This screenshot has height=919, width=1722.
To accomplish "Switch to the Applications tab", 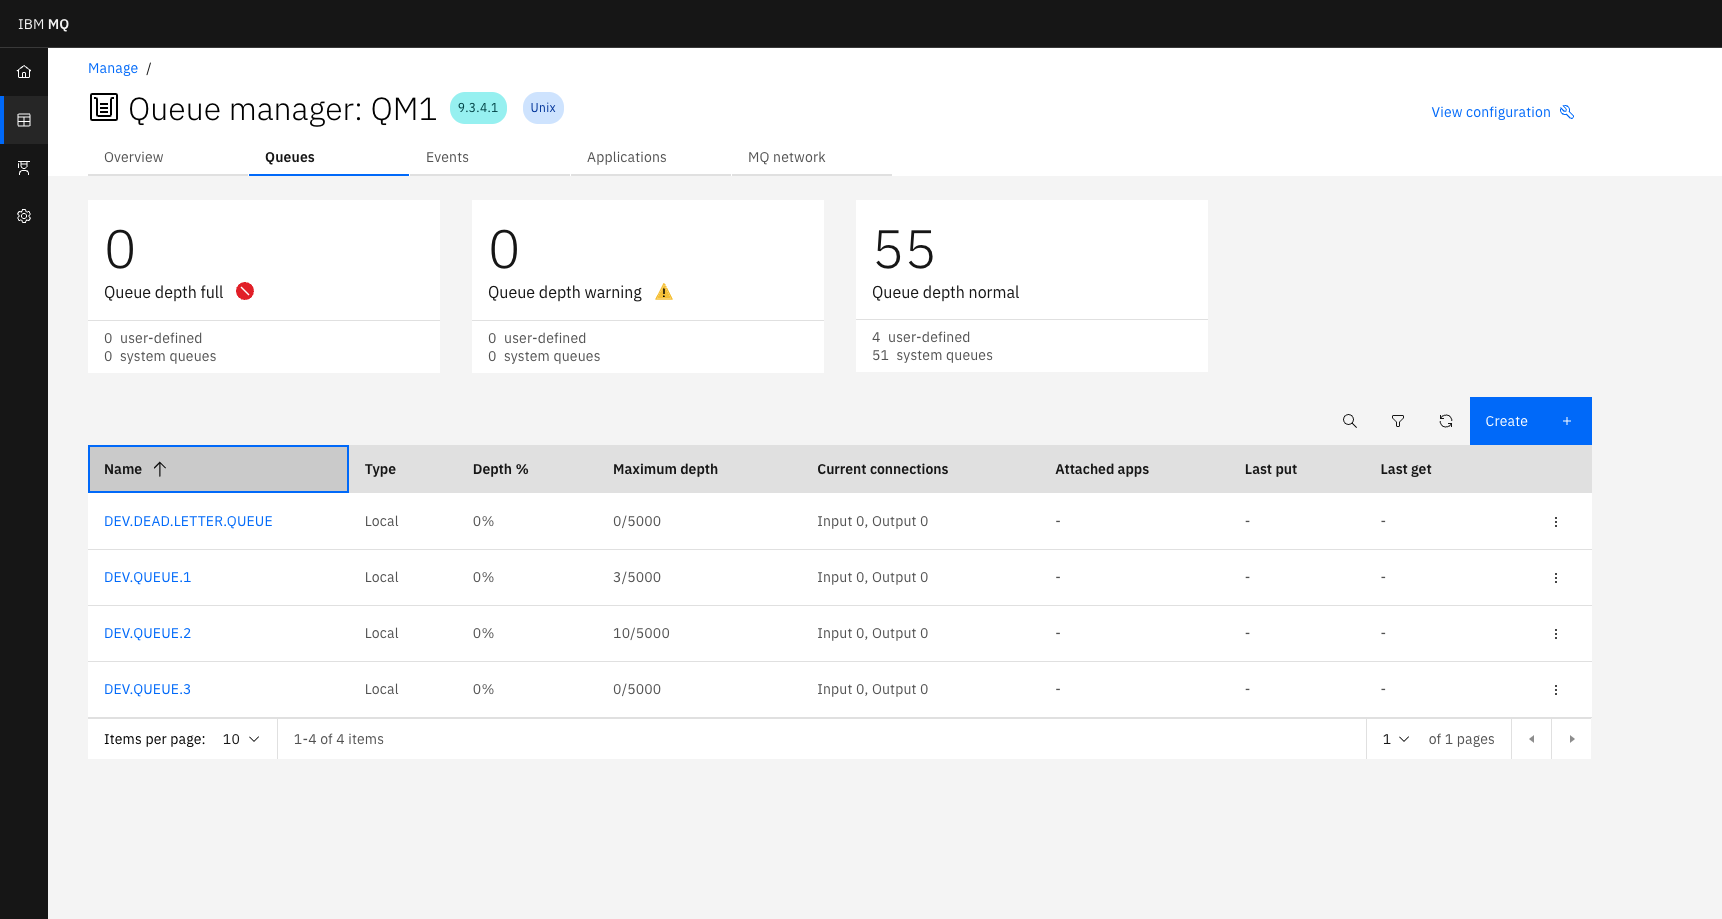I will (627, 157).
